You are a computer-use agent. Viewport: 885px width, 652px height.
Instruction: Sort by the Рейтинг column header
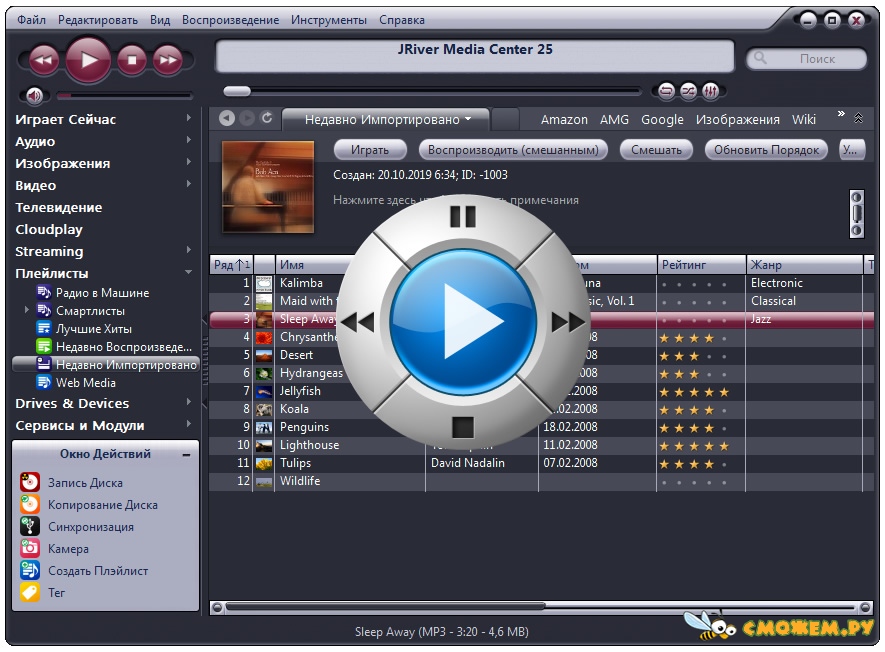702,265
